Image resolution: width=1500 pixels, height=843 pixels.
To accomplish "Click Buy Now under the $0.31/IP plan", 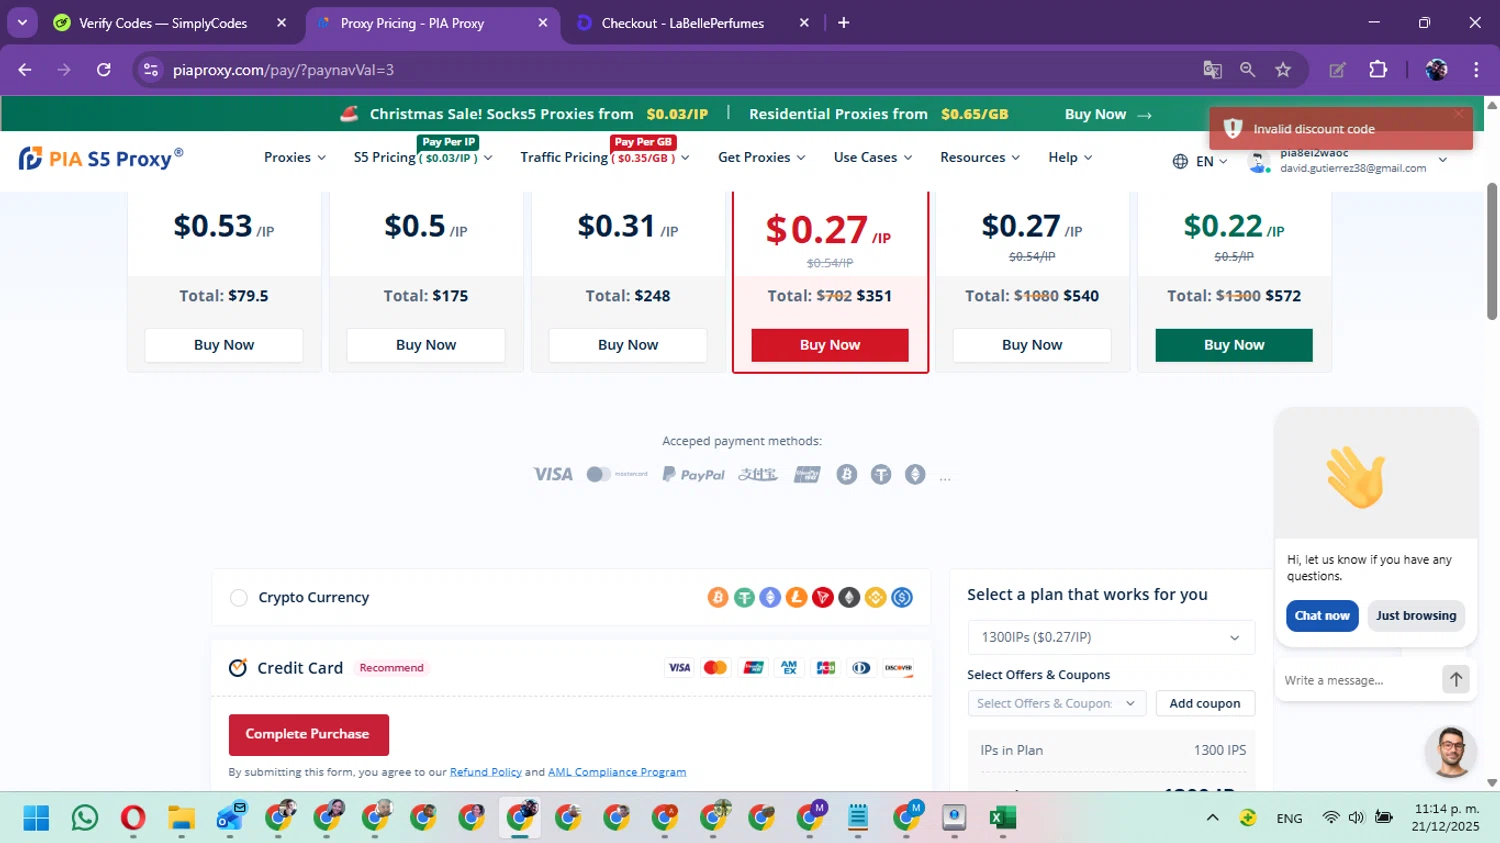I will (628, 345).
